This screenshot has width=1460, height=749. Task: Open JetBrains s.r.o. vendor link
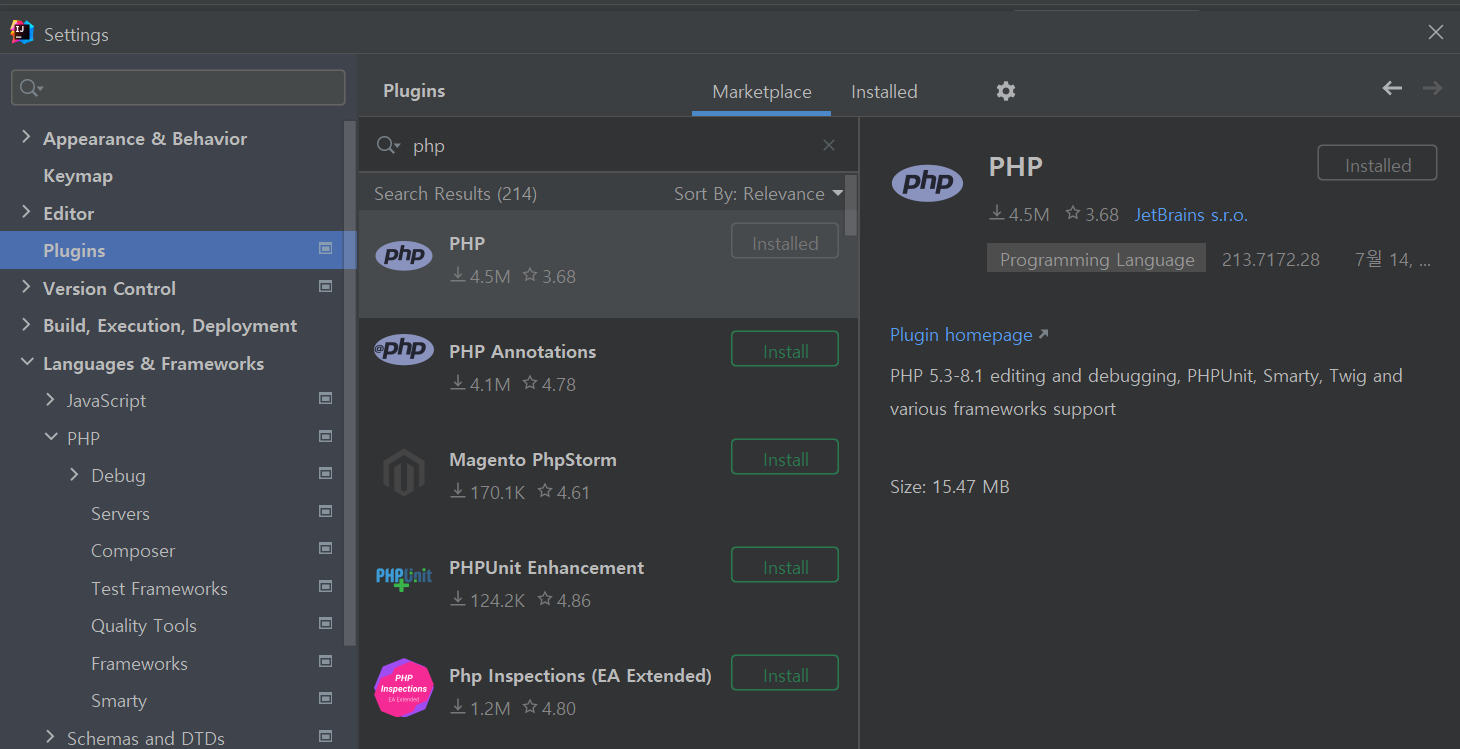1191,215
